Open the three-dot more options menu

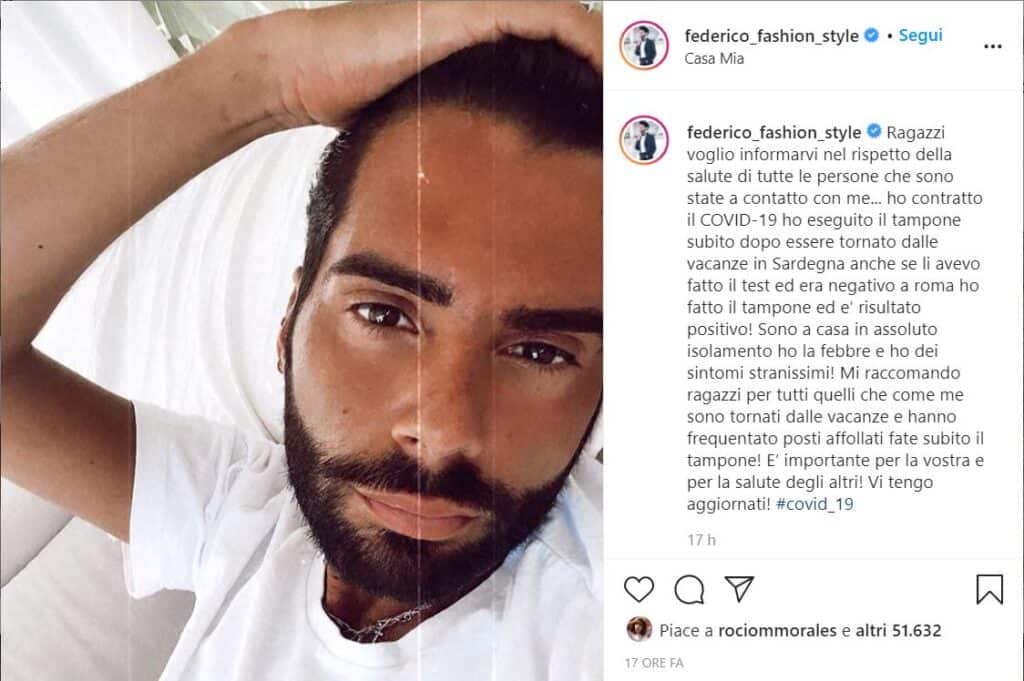click(993, 46)
